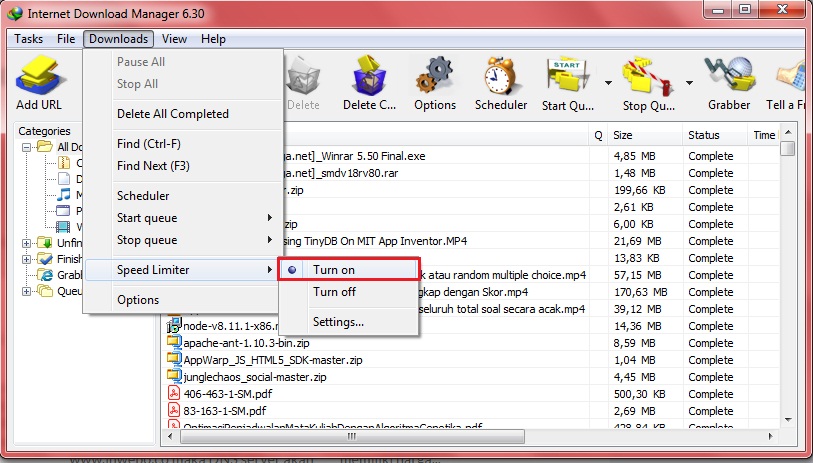Click the apache-ant zip file icon
Screen dimensions: 813x463
click(174, 342)
